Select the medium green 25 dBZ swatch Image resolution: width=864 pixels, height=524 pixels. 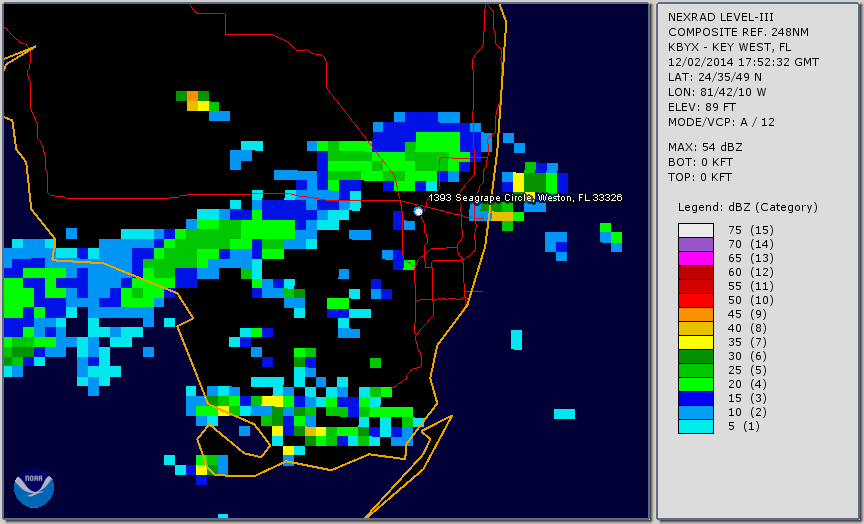point(696,370)
